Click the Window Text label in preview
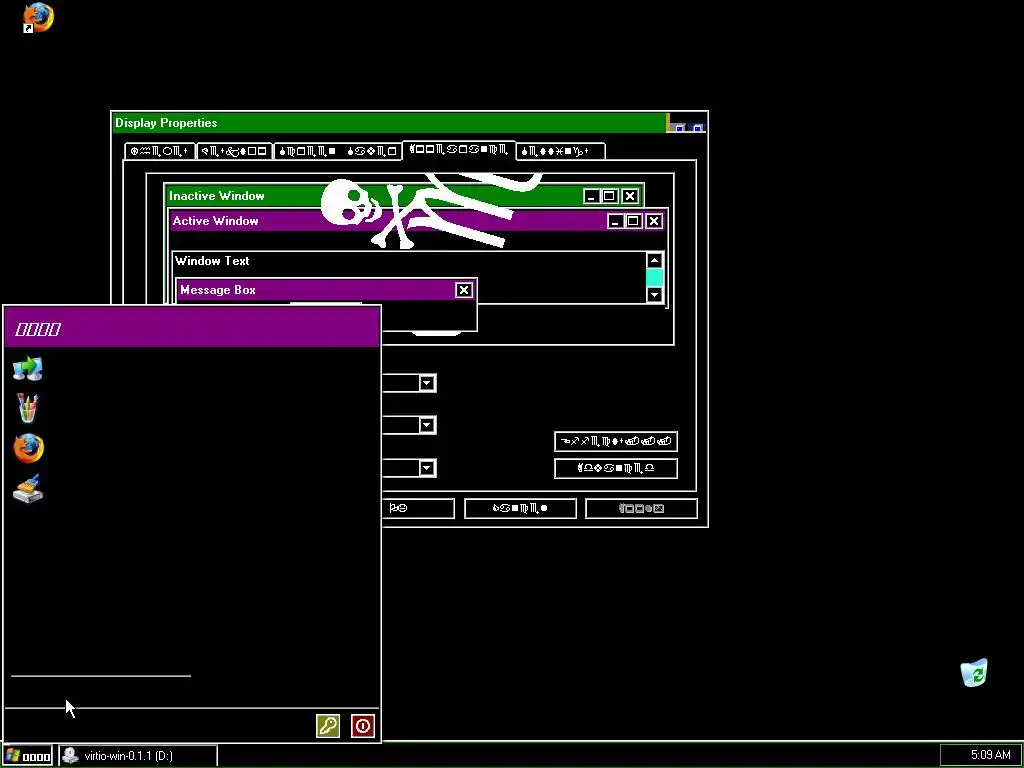 [x=212, y=261]
